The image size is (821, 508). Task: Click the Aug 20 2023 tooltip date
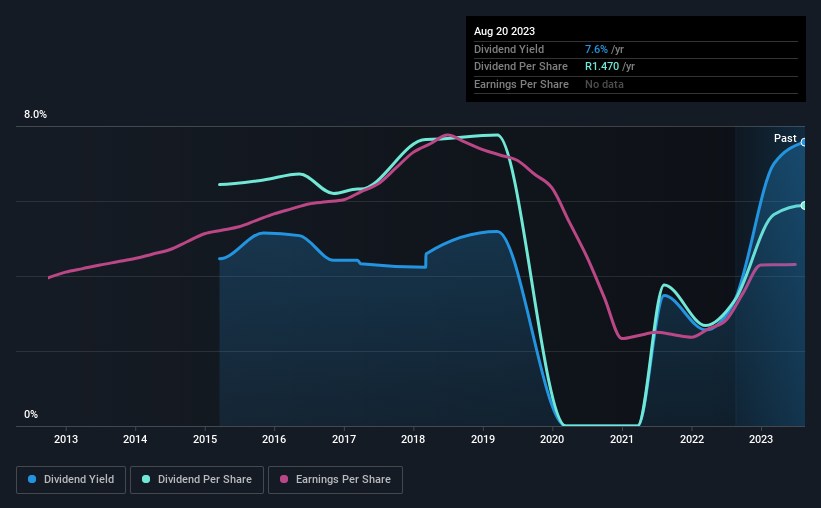pyautogui.click(x=506, y=31)
